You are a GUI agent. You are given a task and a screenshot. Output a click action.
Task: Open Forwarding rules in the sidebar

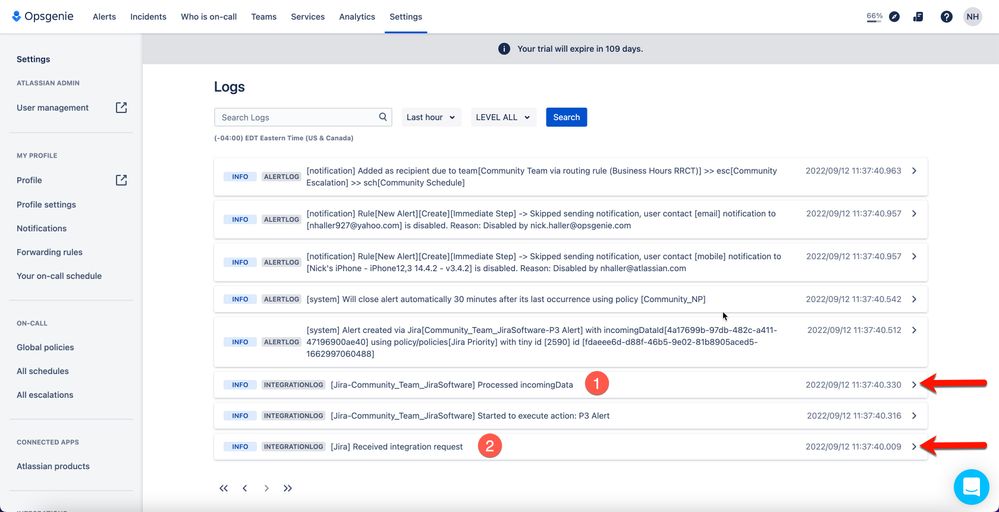[50, 252]
